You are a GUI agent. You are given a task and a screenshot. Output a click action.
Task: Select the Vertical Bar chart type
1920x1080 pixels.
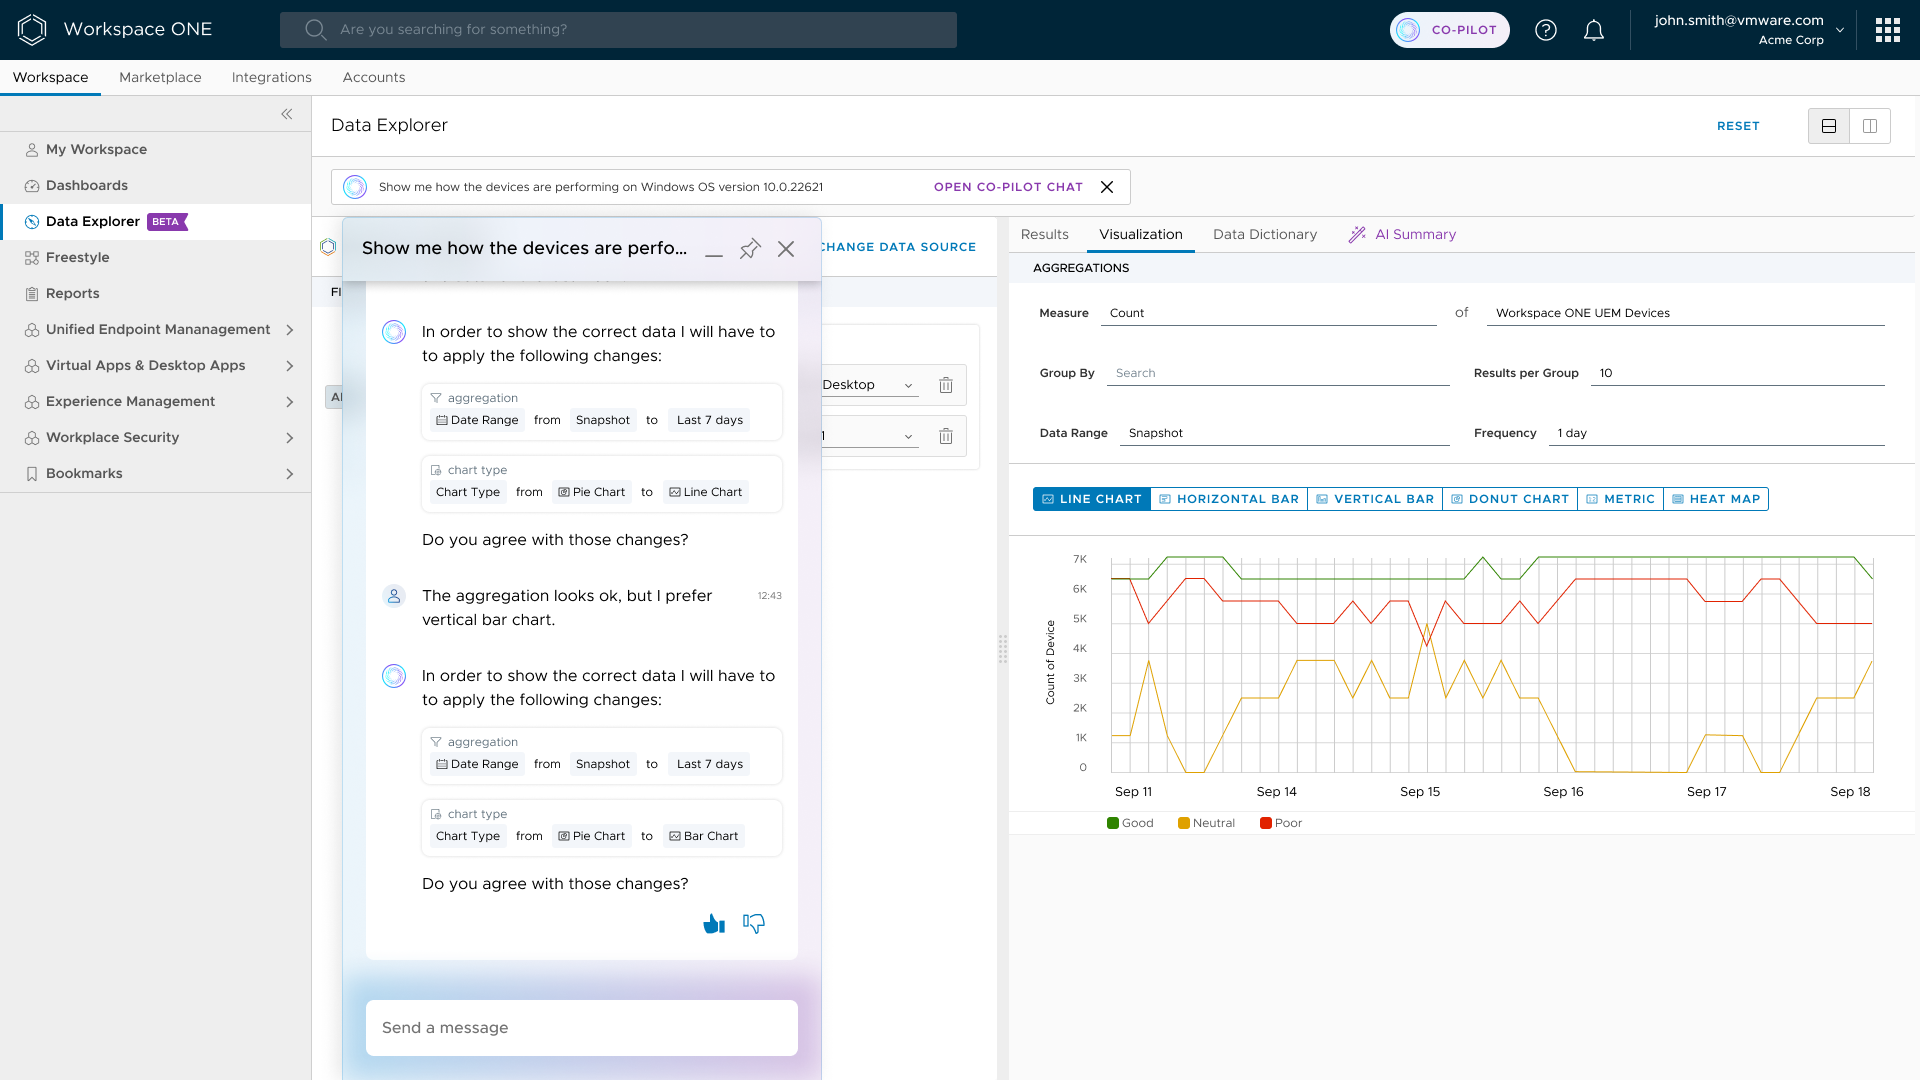coord(1375,499)
